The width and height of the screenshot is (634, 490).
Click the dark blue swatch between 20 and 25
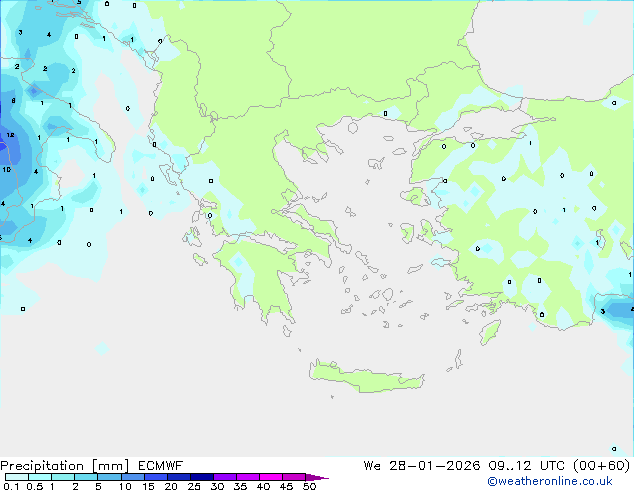tap(179, 477)
